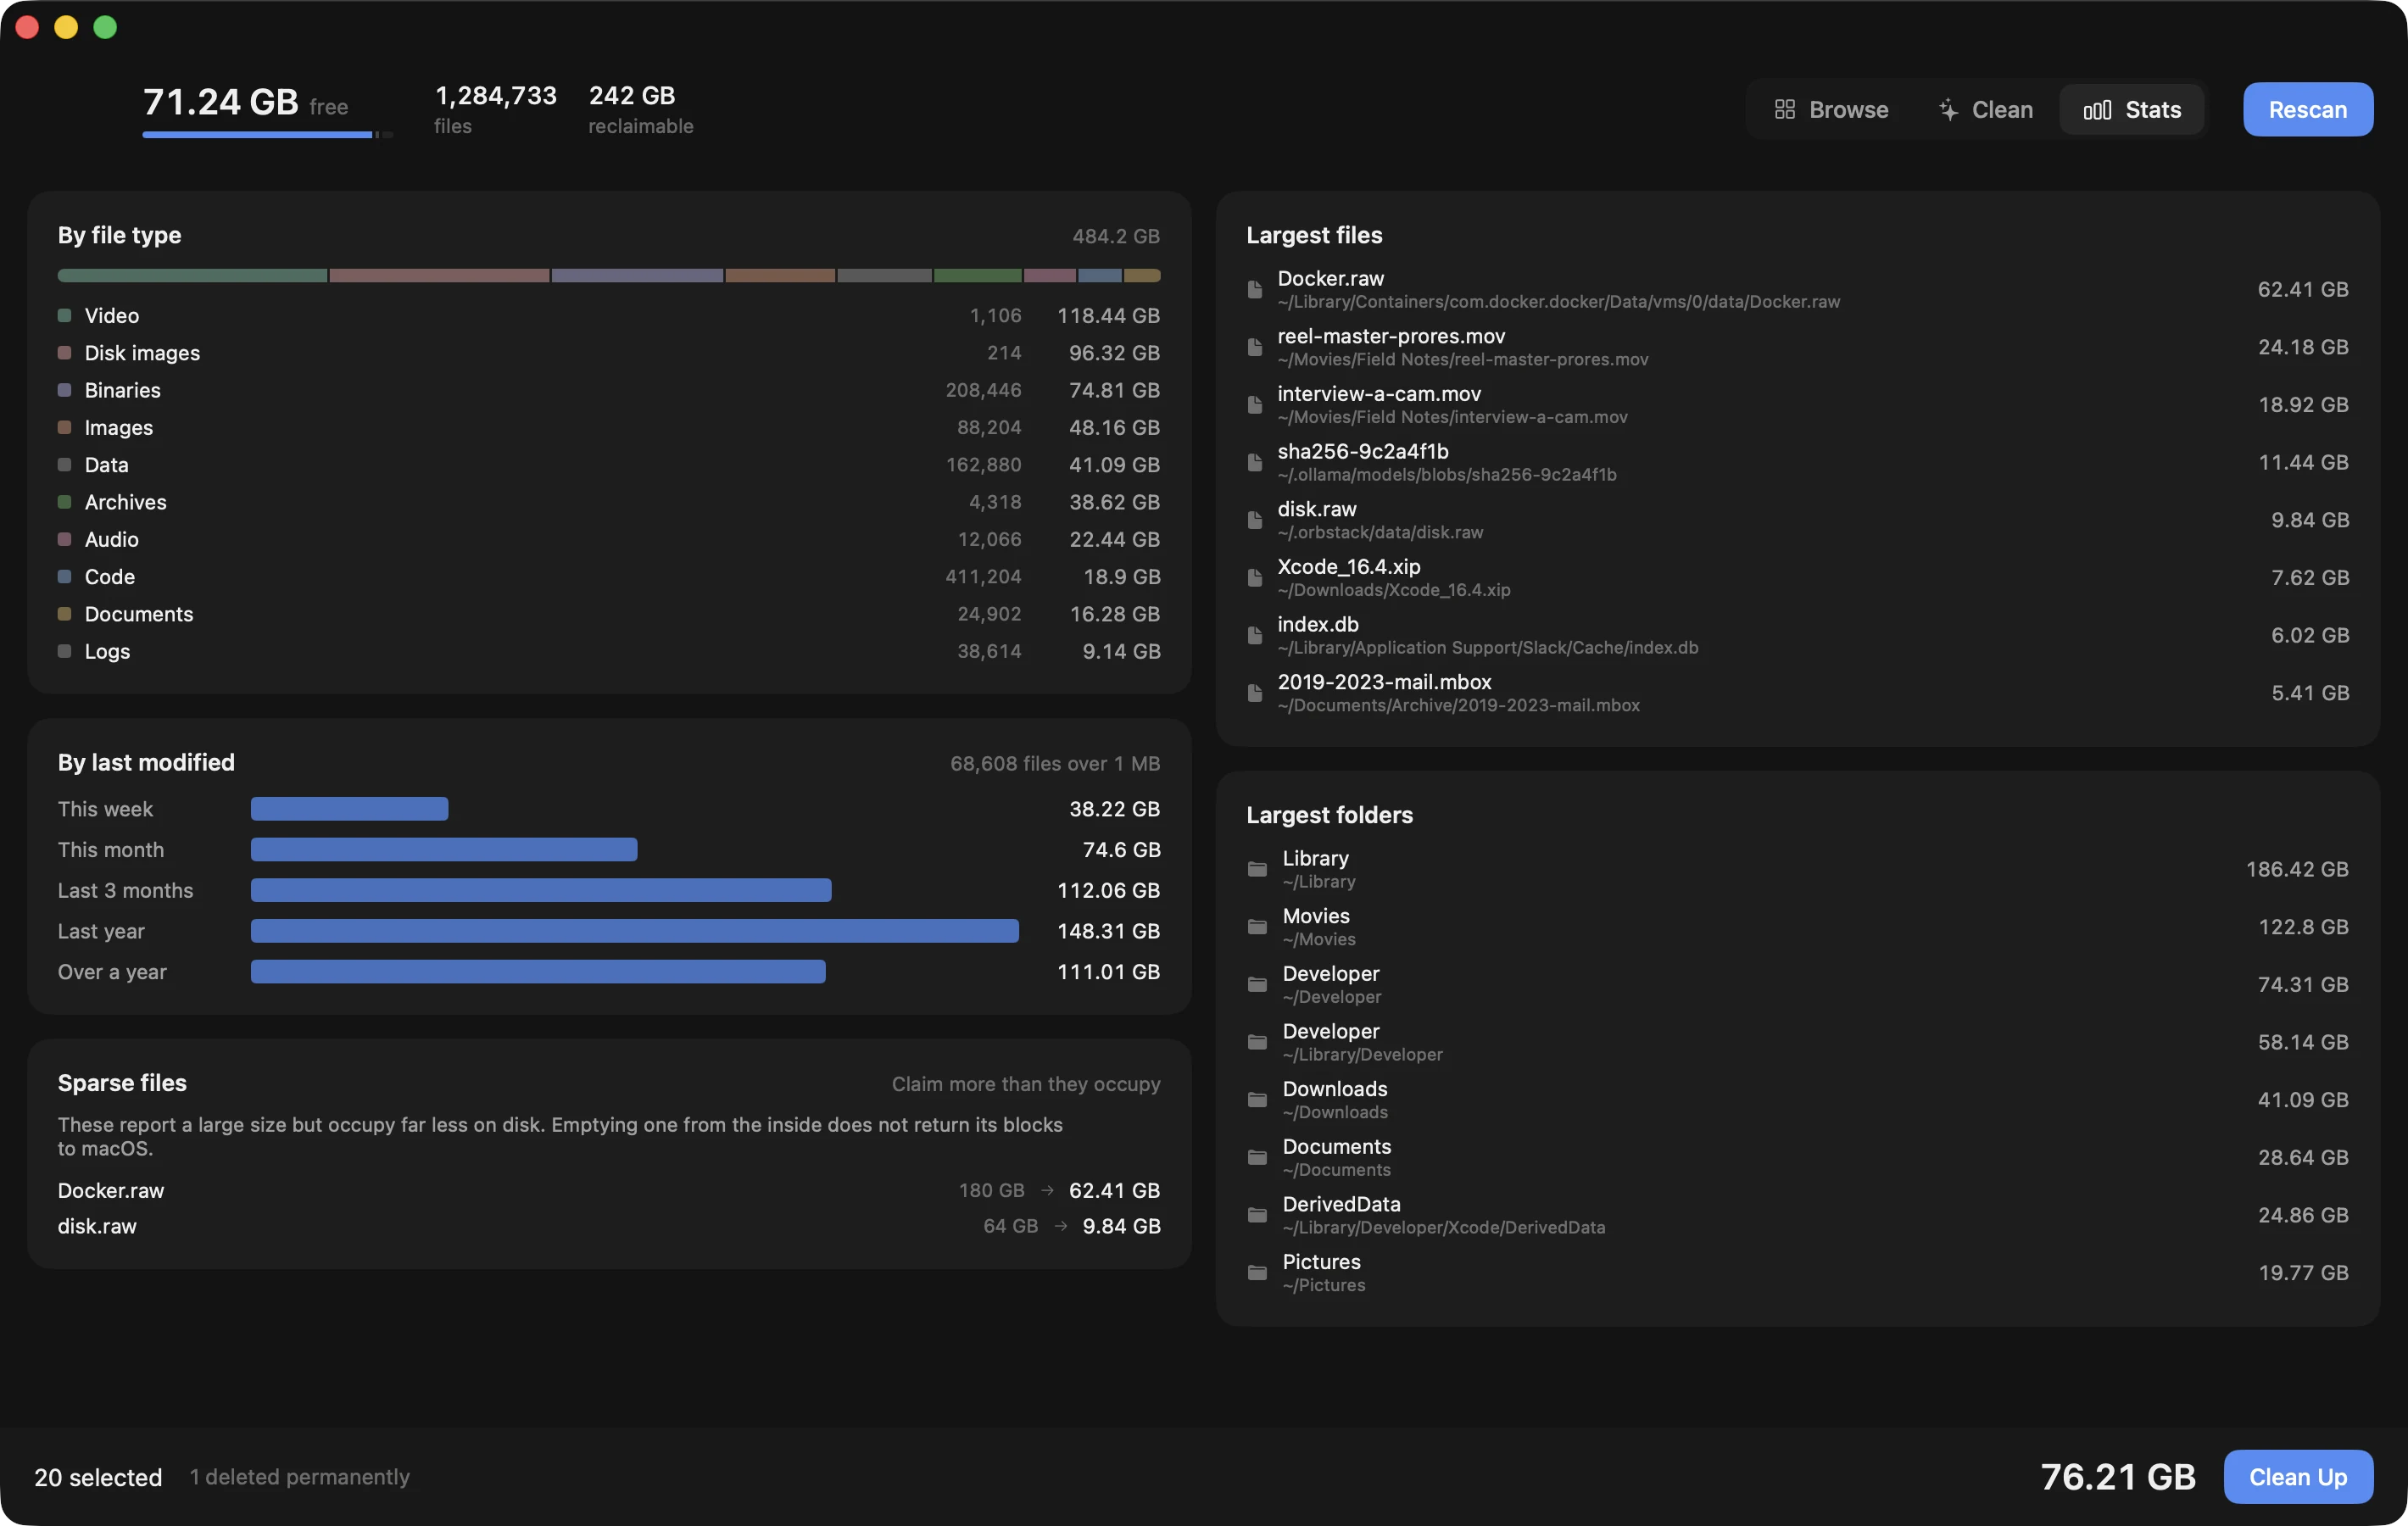Click the free space progress bar
This screenshot has width=2408, height=1526.
268,135
